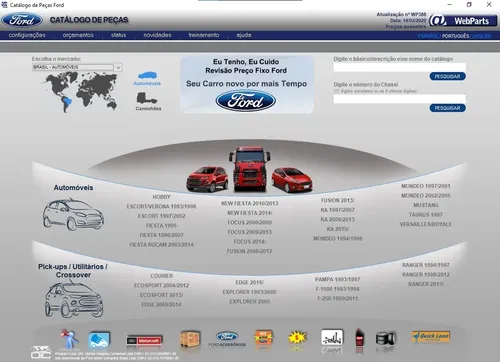Open MONDEO 2002/2005 catalog

[x=426, y=196]
